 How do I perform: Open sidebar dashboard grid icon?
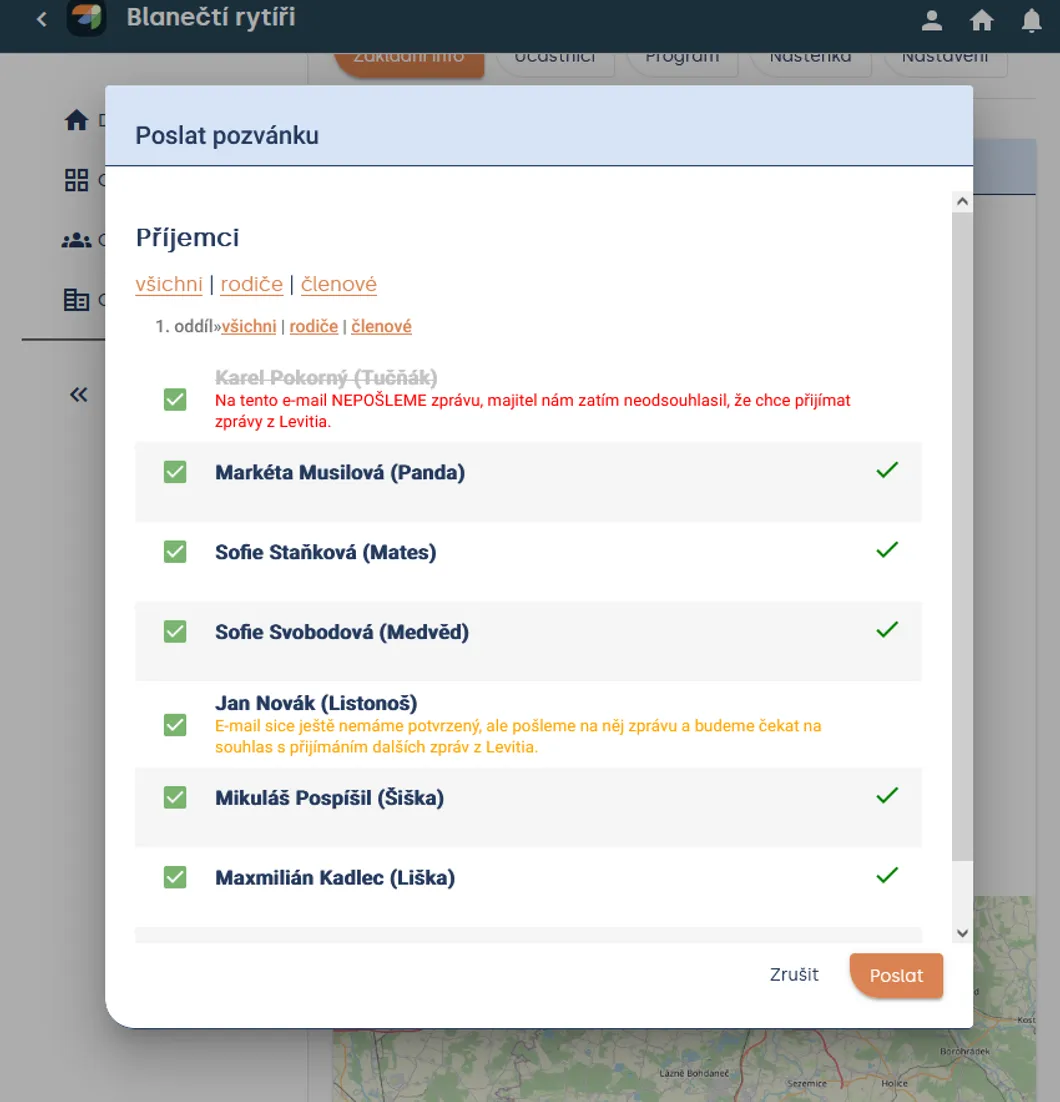click(76, 180)
